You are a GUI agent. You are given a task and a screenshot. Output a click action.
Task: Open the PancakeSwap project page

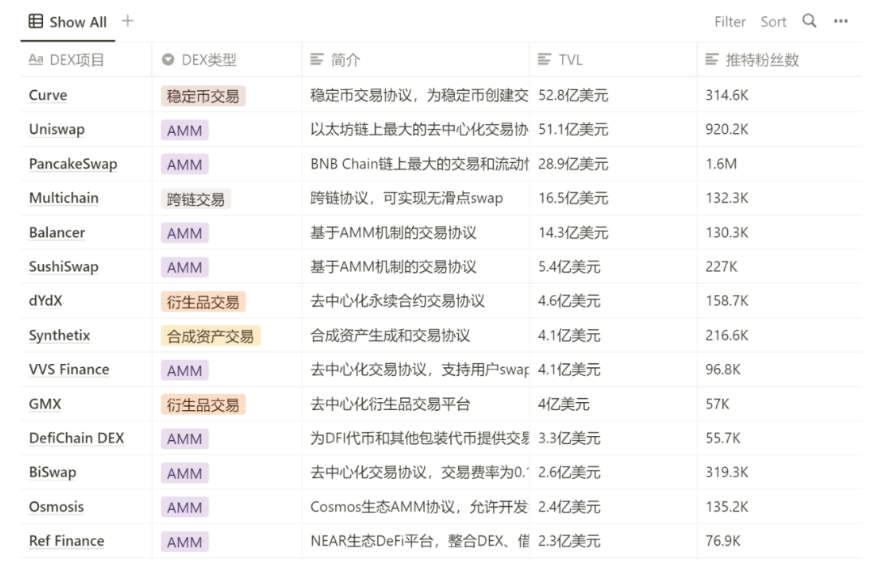pos(73,164)
